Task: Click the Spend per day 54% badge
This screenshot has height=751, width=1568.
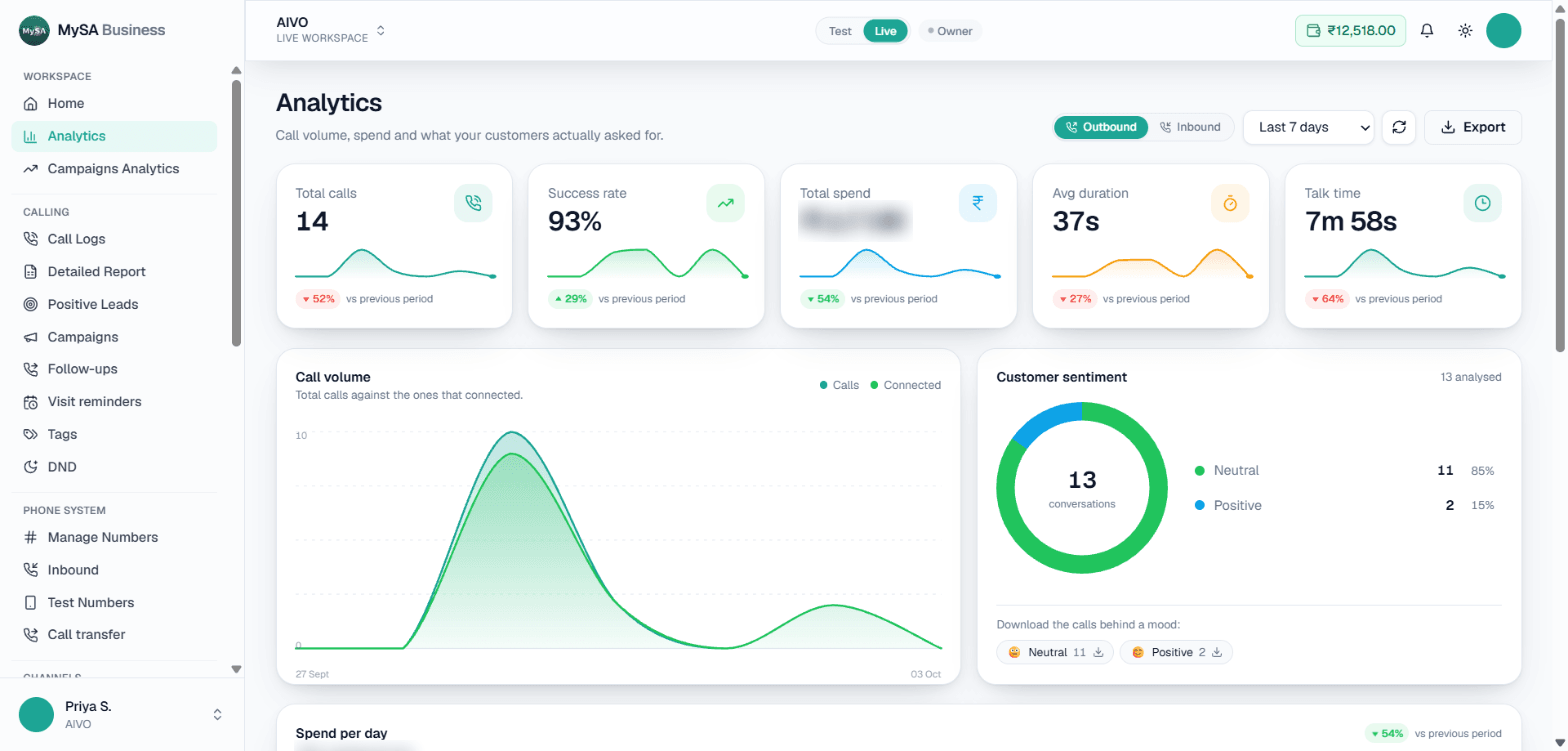Action: pyautogui.click(x=1387, y=733)
